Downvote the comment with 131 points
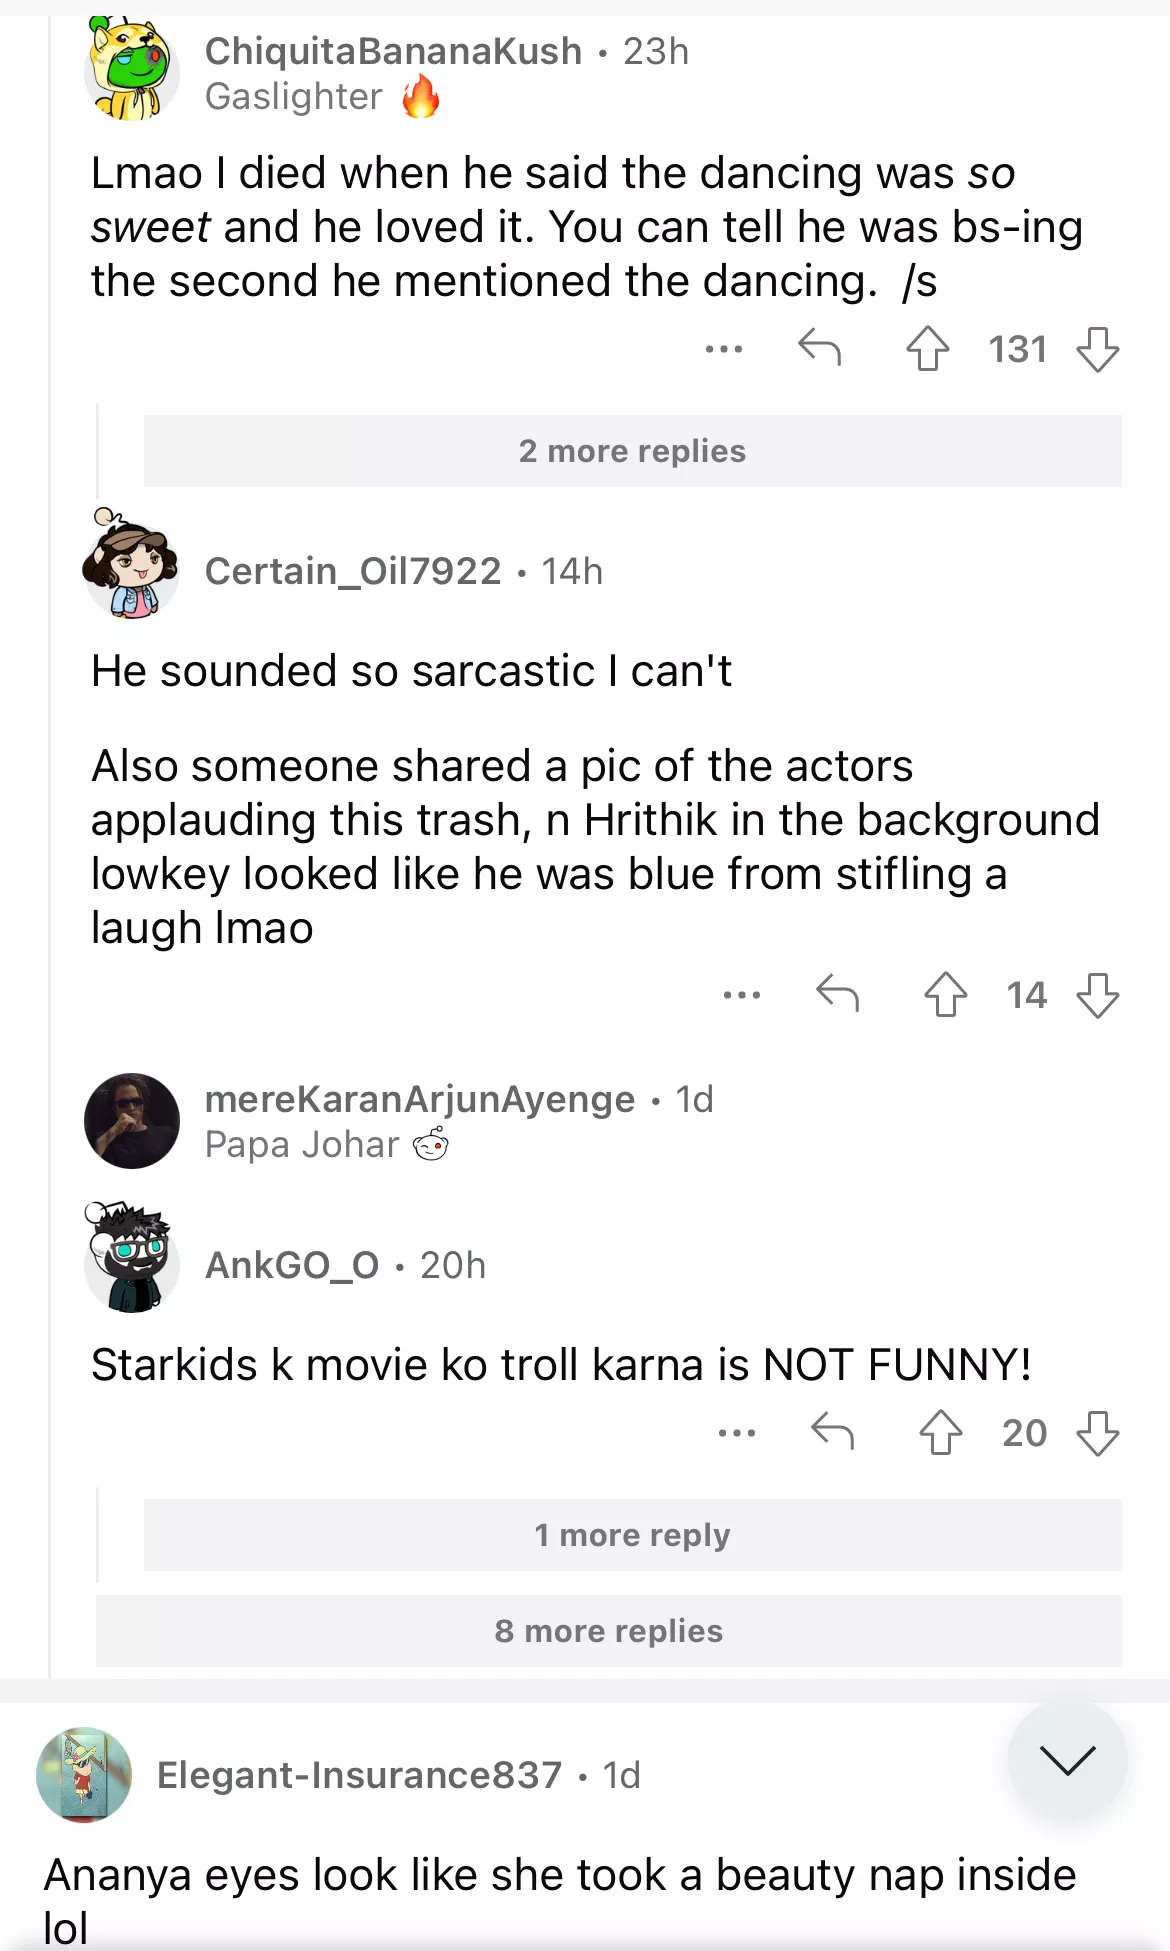Image resolution: width=1170 pixels, height=1951 pixels. [1097, 349]
